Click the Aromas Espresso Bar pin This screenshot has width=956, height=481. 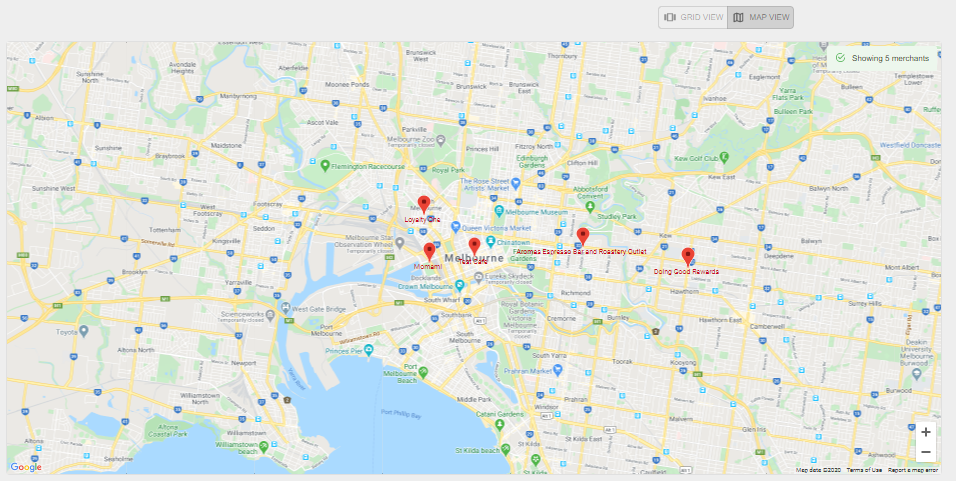tap(583, 237)
